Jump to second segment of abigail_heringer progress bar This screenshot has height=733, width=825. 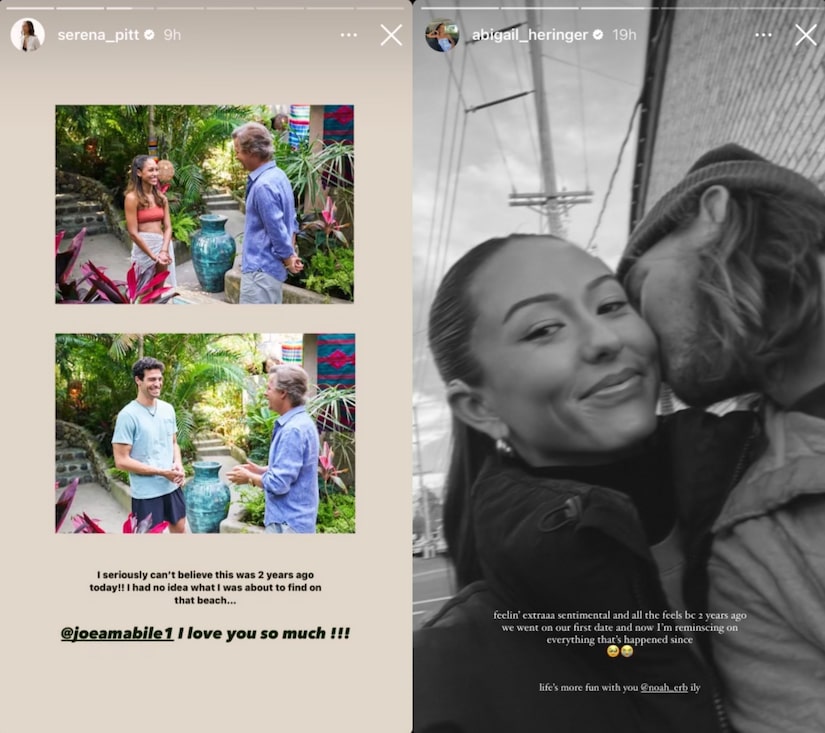click(538, 8)
